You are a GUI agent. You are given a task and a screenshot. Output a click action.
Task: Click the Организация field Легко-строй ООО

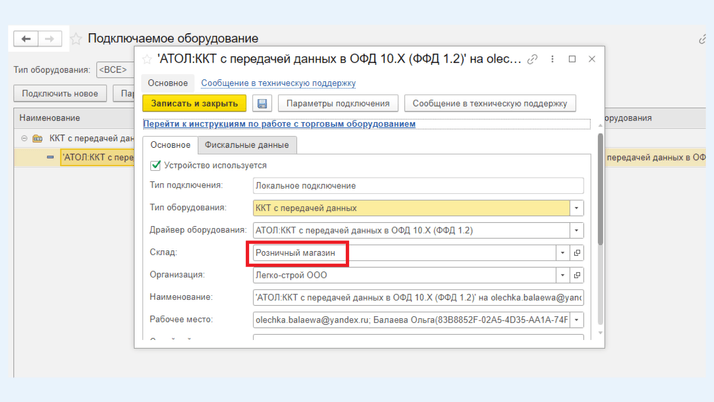click(x=404, y=275)
